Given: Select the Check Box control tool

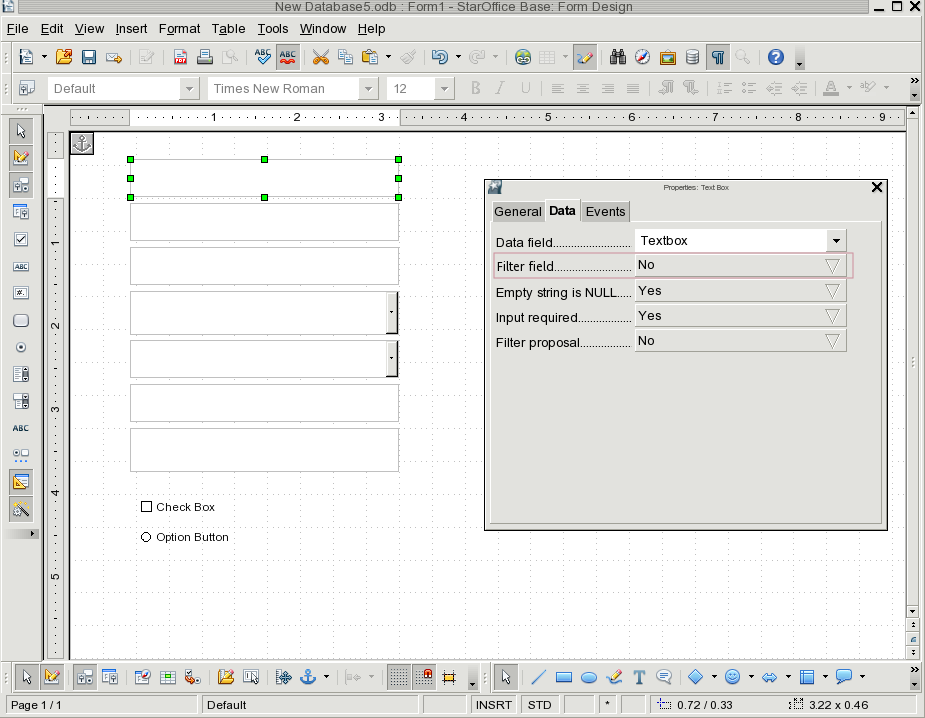Looking at the screenshot, I should (21, 240).
